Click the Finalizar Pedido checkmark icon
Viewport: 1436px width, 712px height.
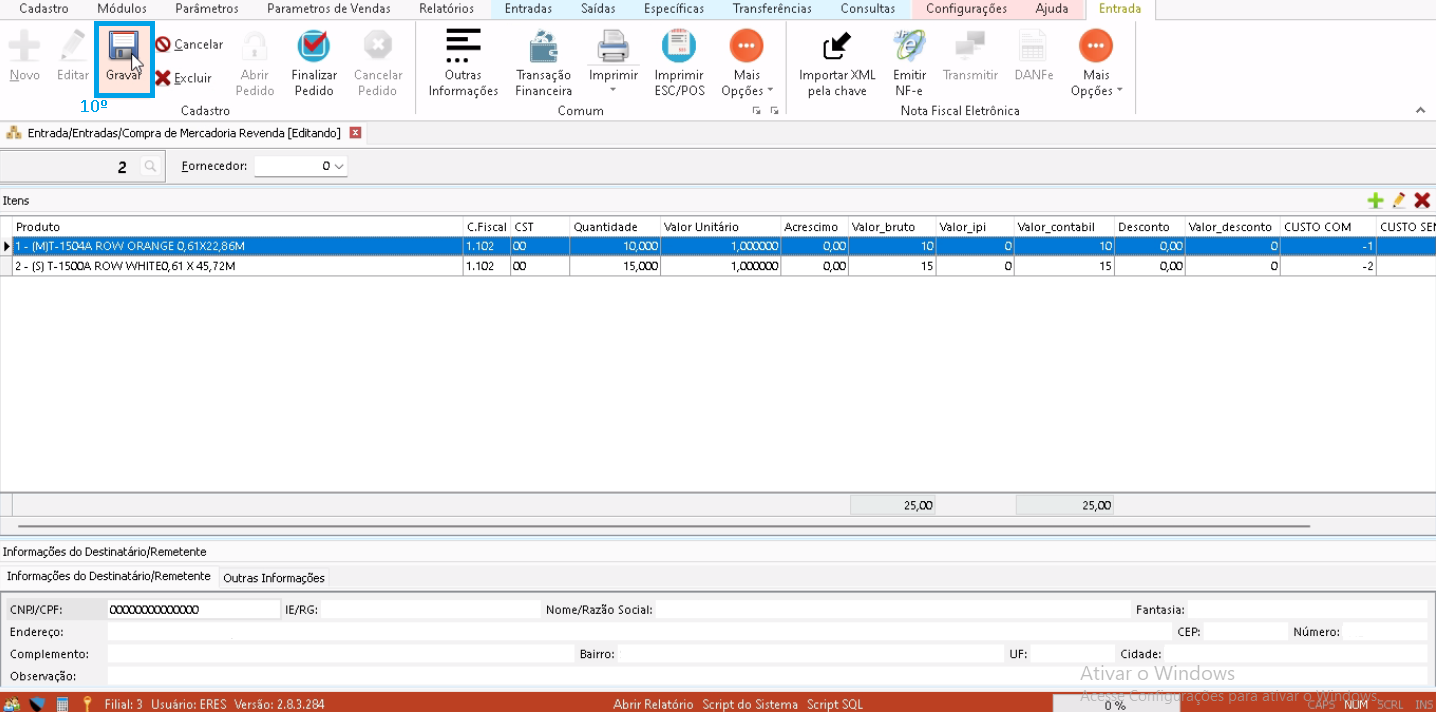click(x=314, y=47)
